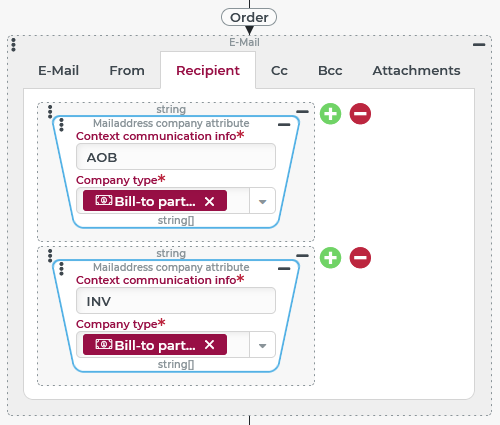
Task: Click red minus beside first recipient block
Action: click(x=360, y=114)
